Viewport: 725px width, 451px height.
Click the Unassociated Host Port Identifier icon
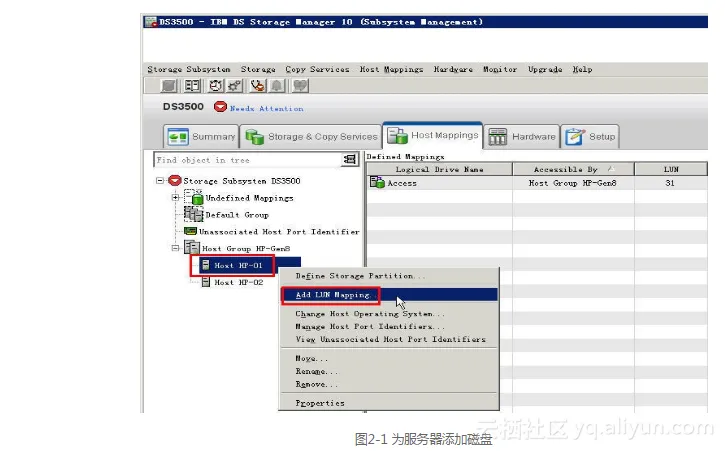(190, 231)
